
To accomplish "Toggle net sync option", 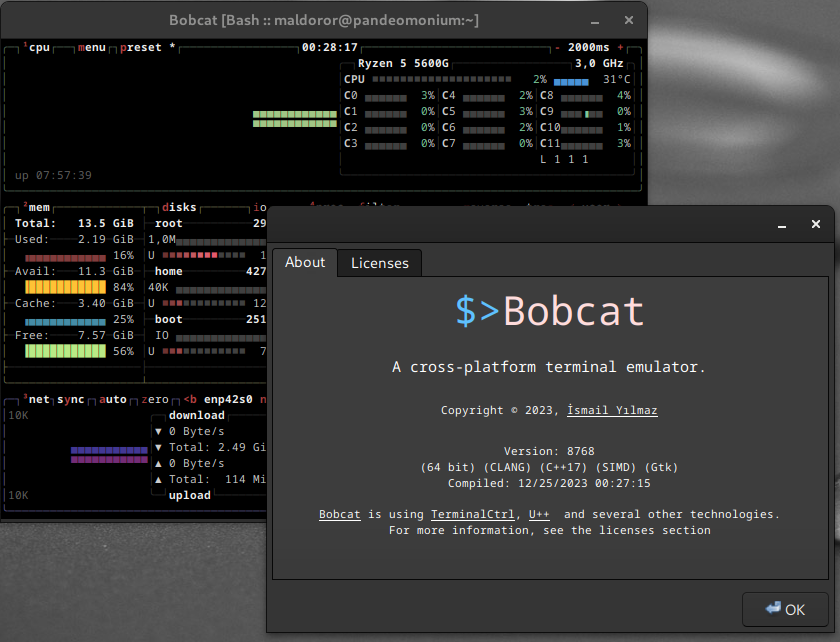I will click(x=71, y=399).
